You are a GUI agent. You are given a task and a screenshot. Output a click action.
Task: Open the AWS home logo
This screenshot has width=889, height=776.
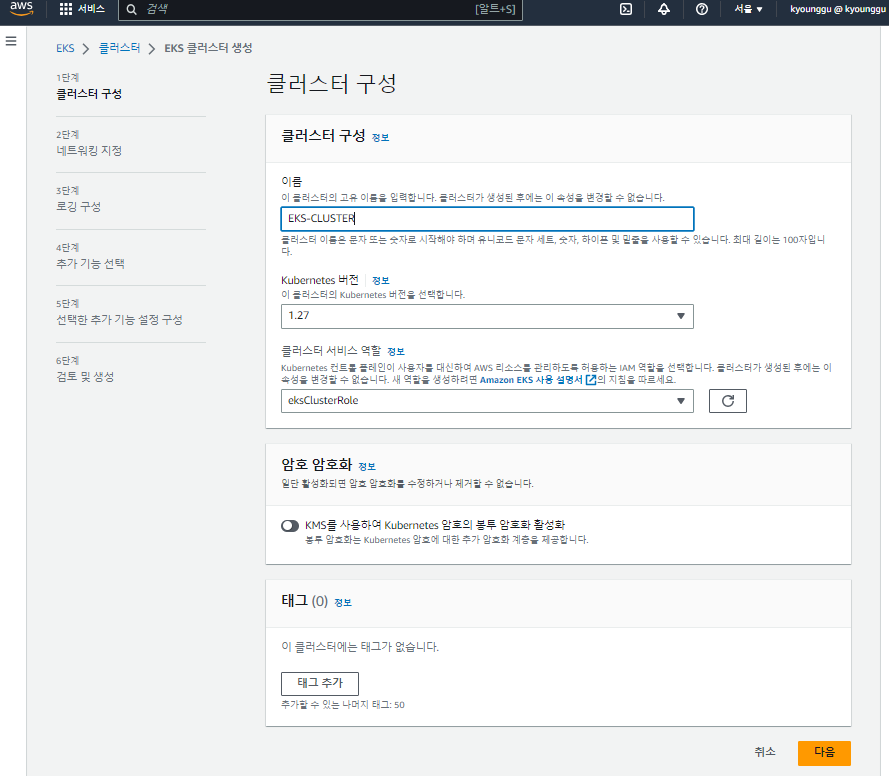22,9
